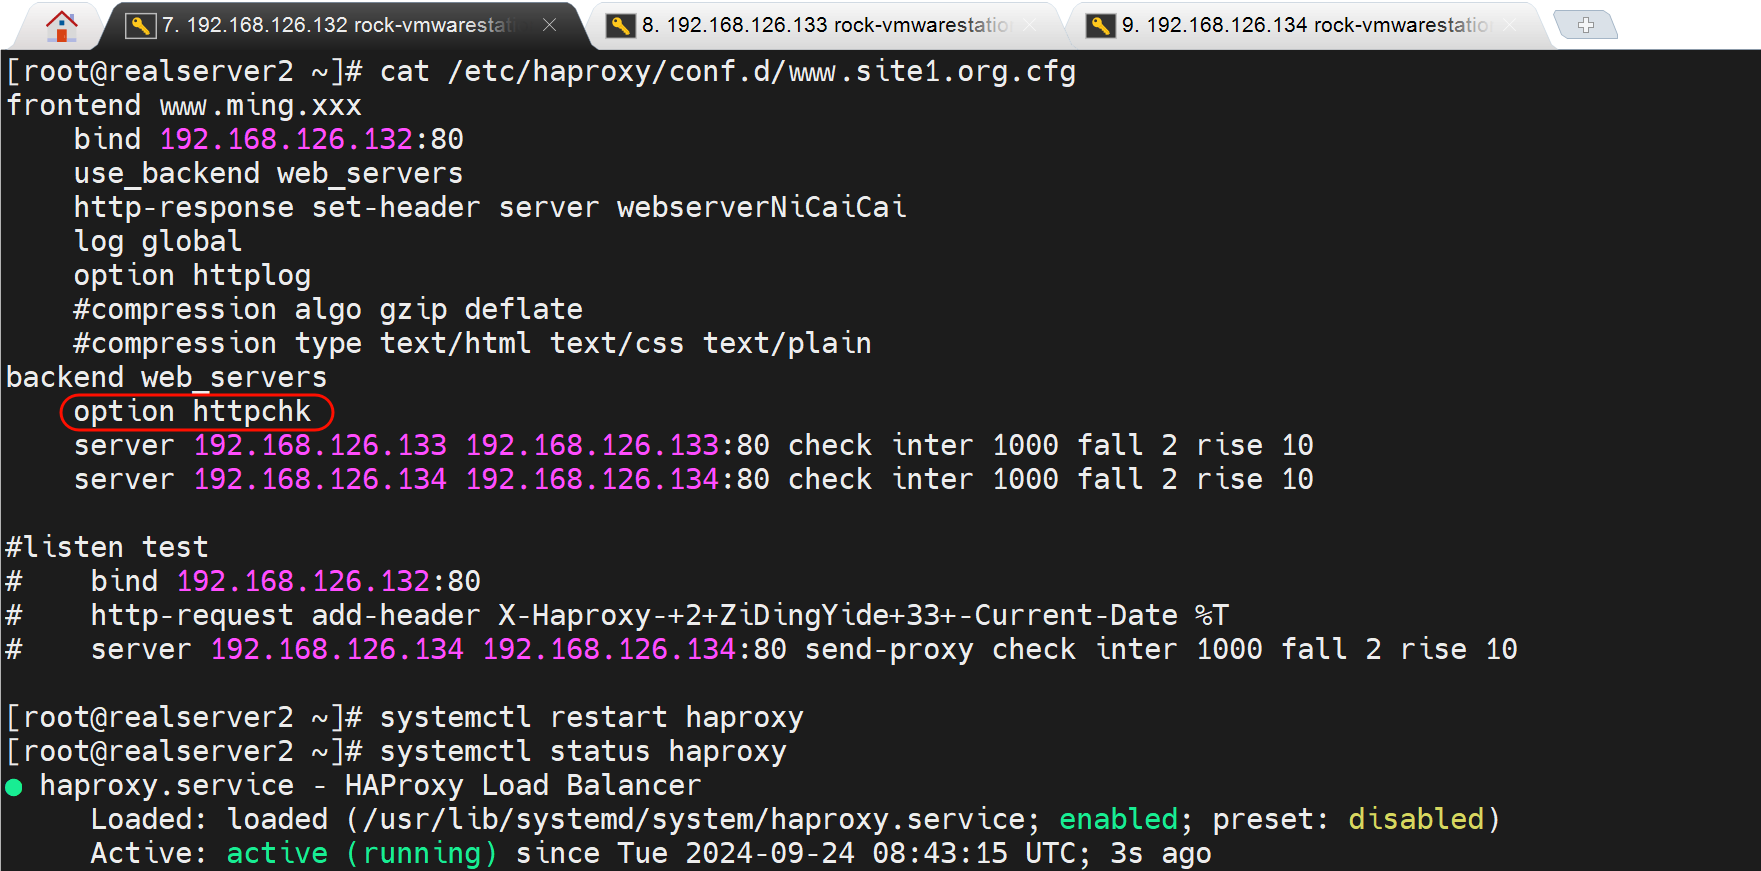Click the 'frontend www.ming.xxx' line
The image size is (1761, 871).
point(184,105)
